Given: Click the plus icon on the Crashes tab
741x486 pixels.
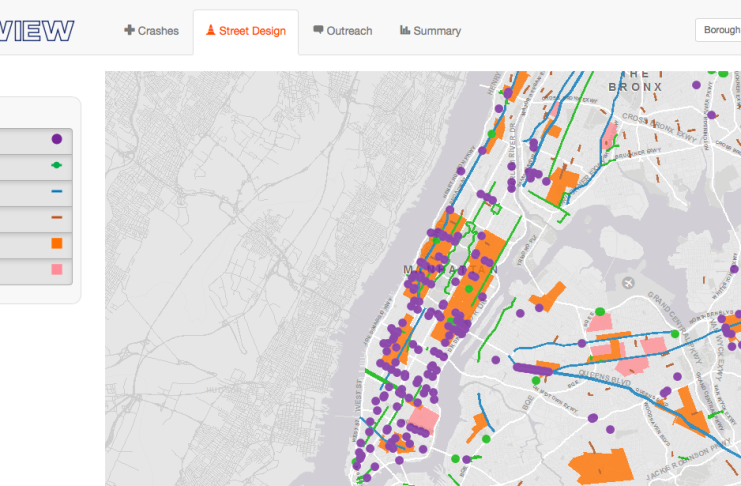Looking at the screenshot, I should click(129, 31).
